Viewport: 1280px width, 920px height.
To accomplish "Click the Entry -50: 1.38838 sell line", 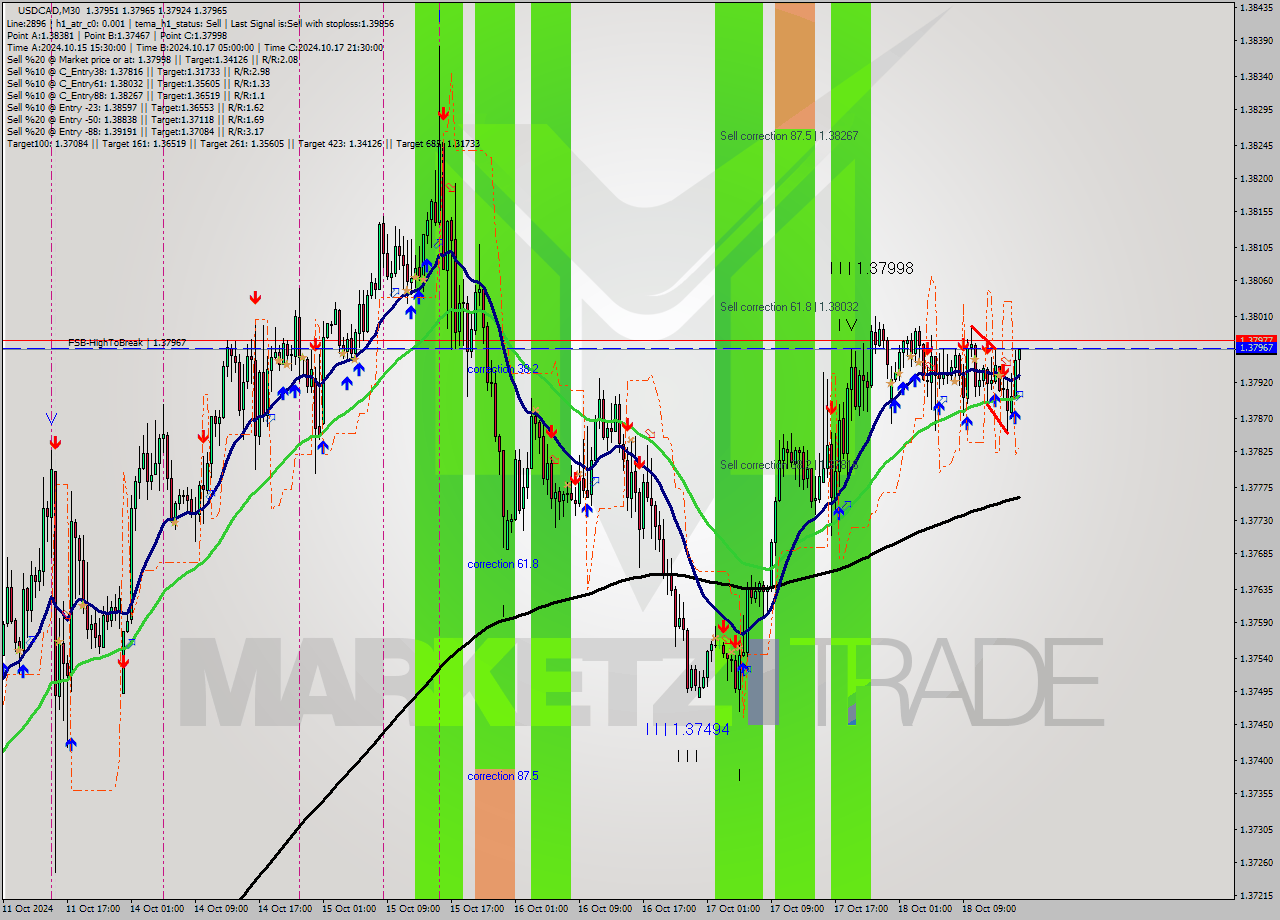I will (x=135, y=119).
